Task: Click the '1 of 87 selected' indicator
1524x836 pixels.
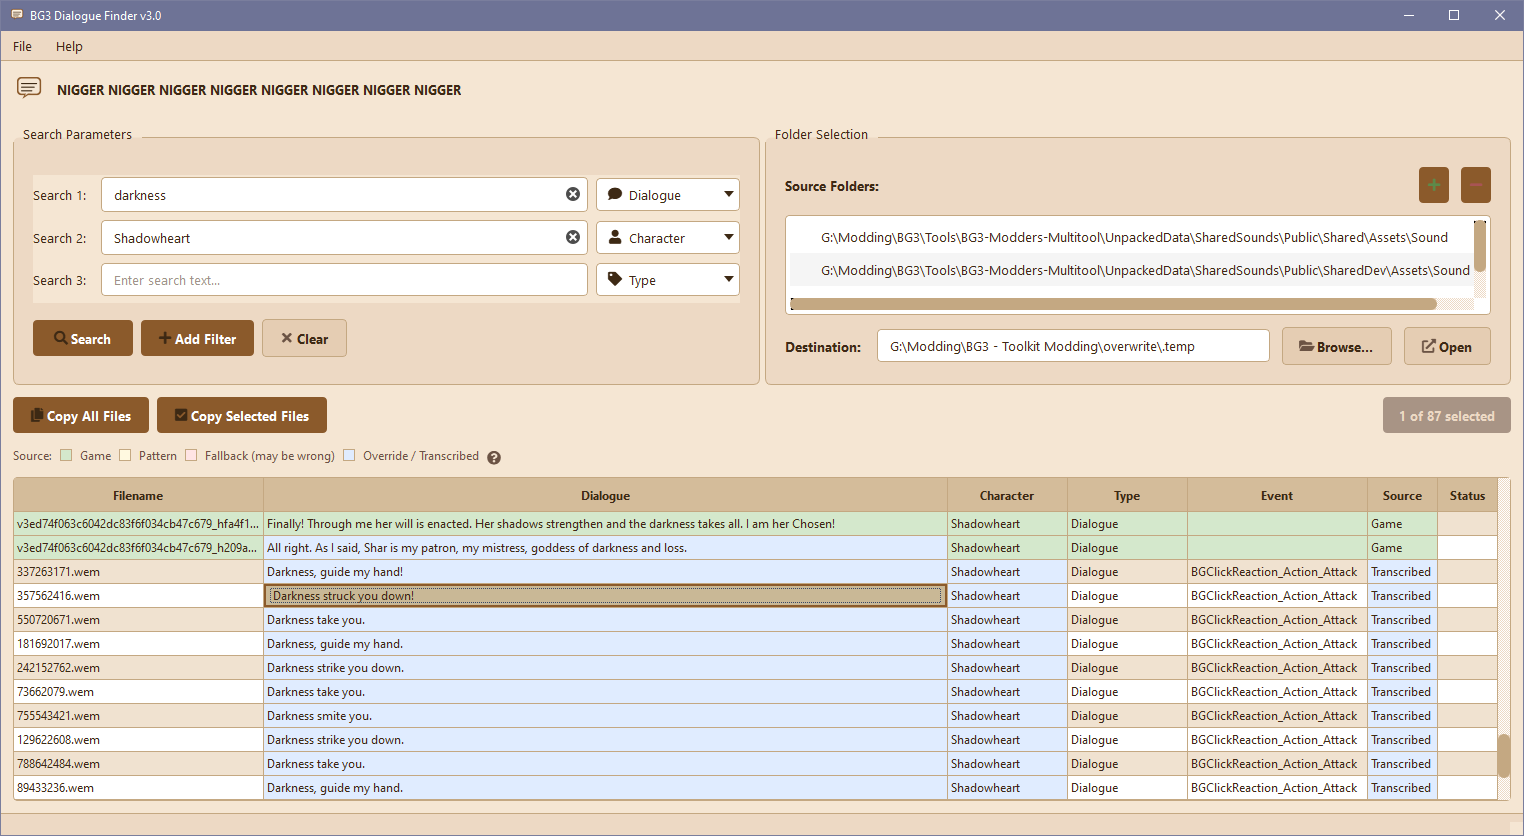Action: 1446,415
